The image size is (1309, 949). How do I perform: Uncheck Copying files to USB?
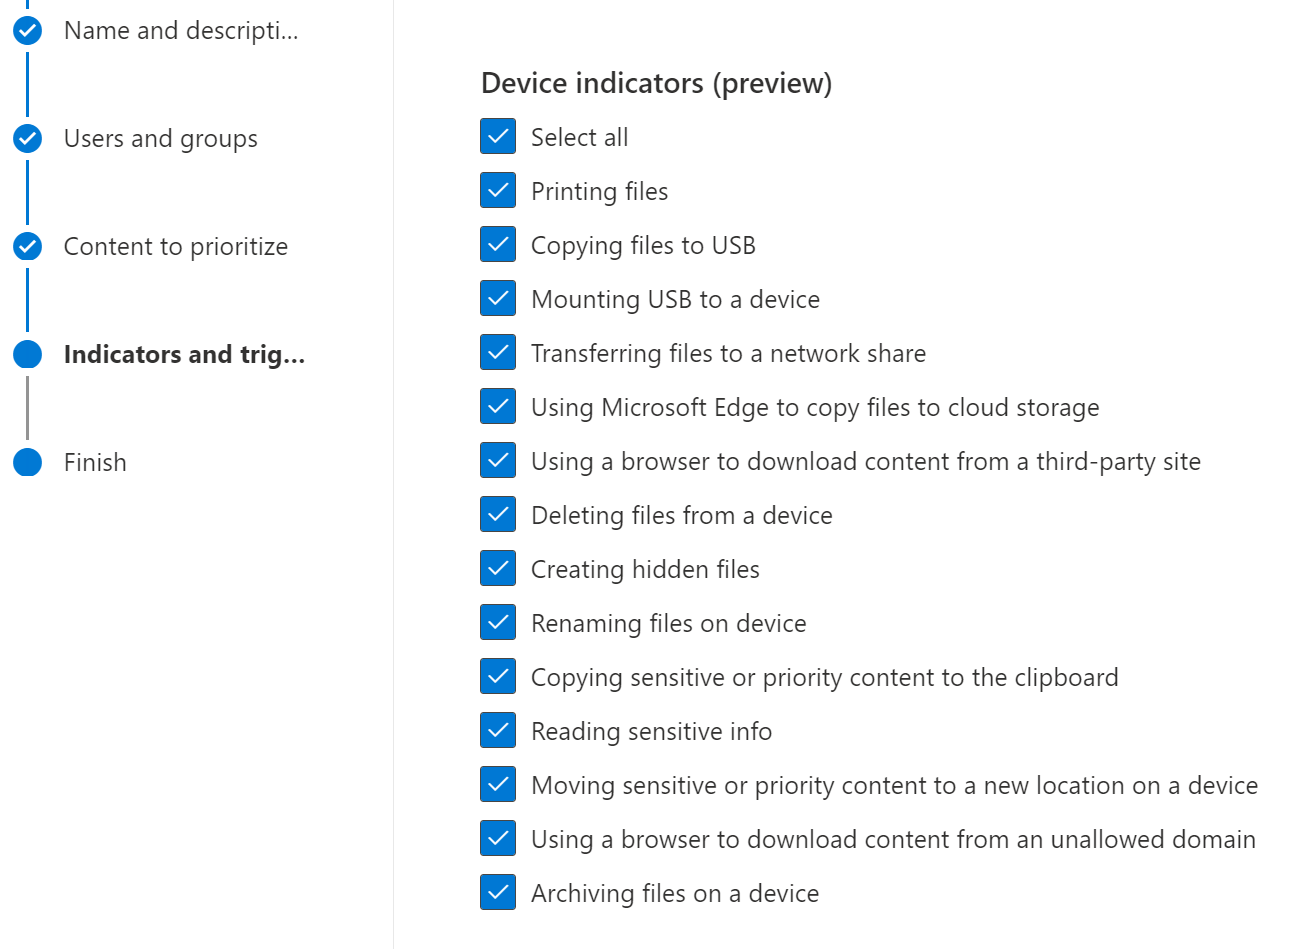pyautogui.click(x=498, y=245)
